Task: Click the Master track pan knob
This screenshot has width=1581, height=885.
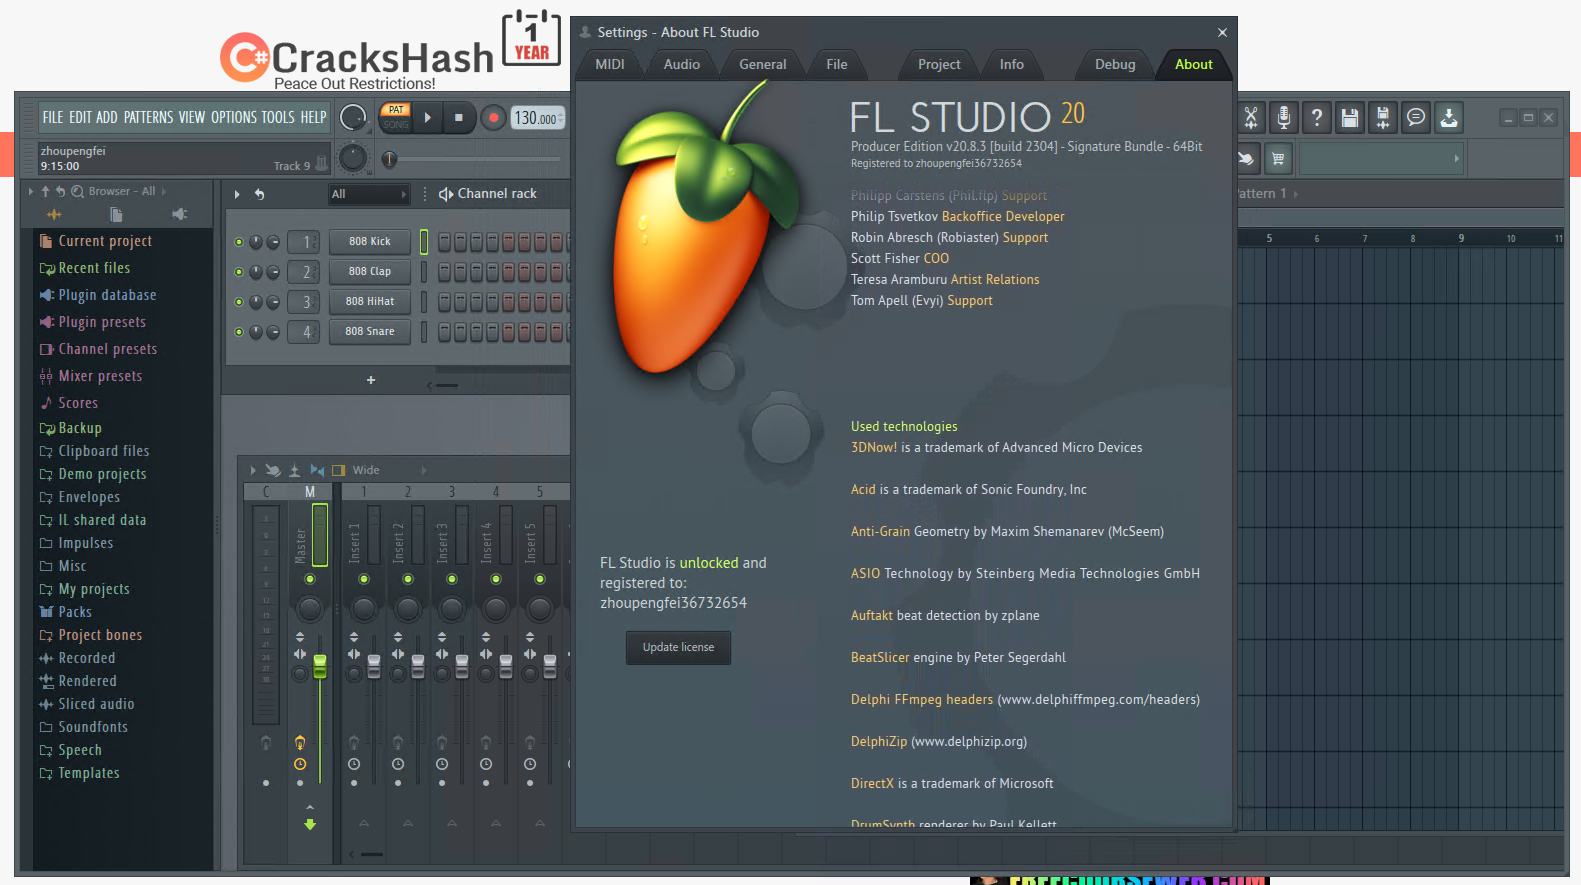Action: pos(310,608)
